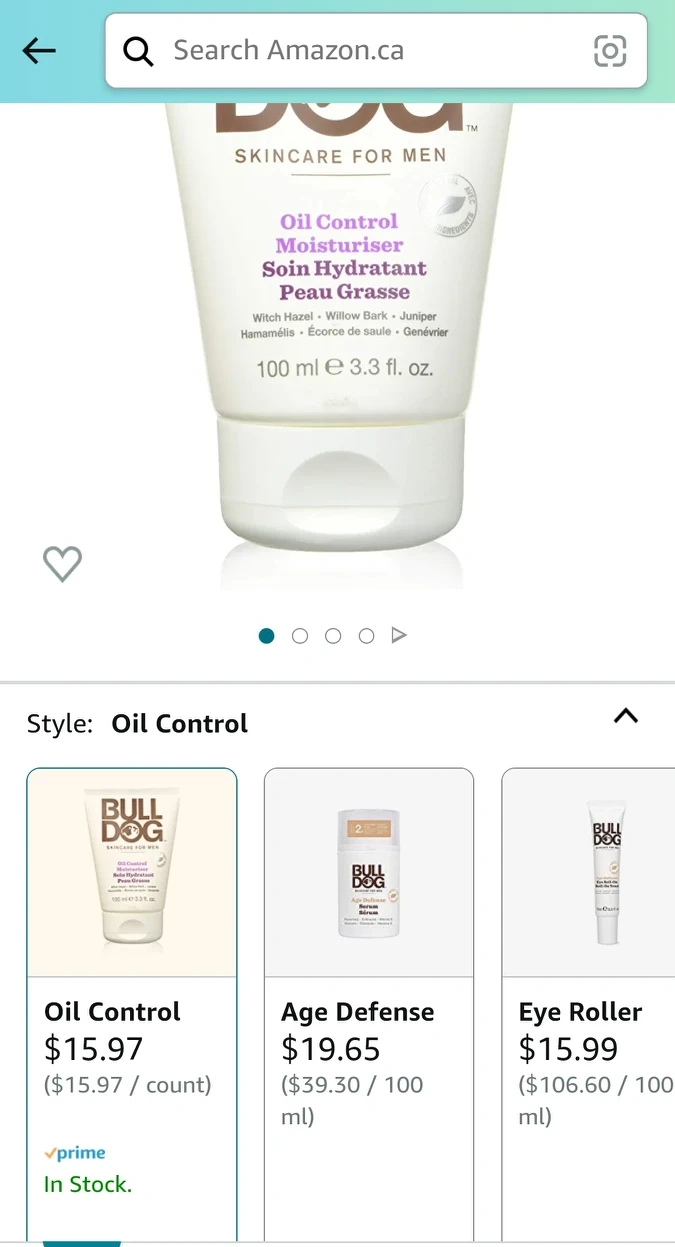675x1247 pixels.
Task: Collapse the Style section chevron
Action: click(x=626, y=715)
